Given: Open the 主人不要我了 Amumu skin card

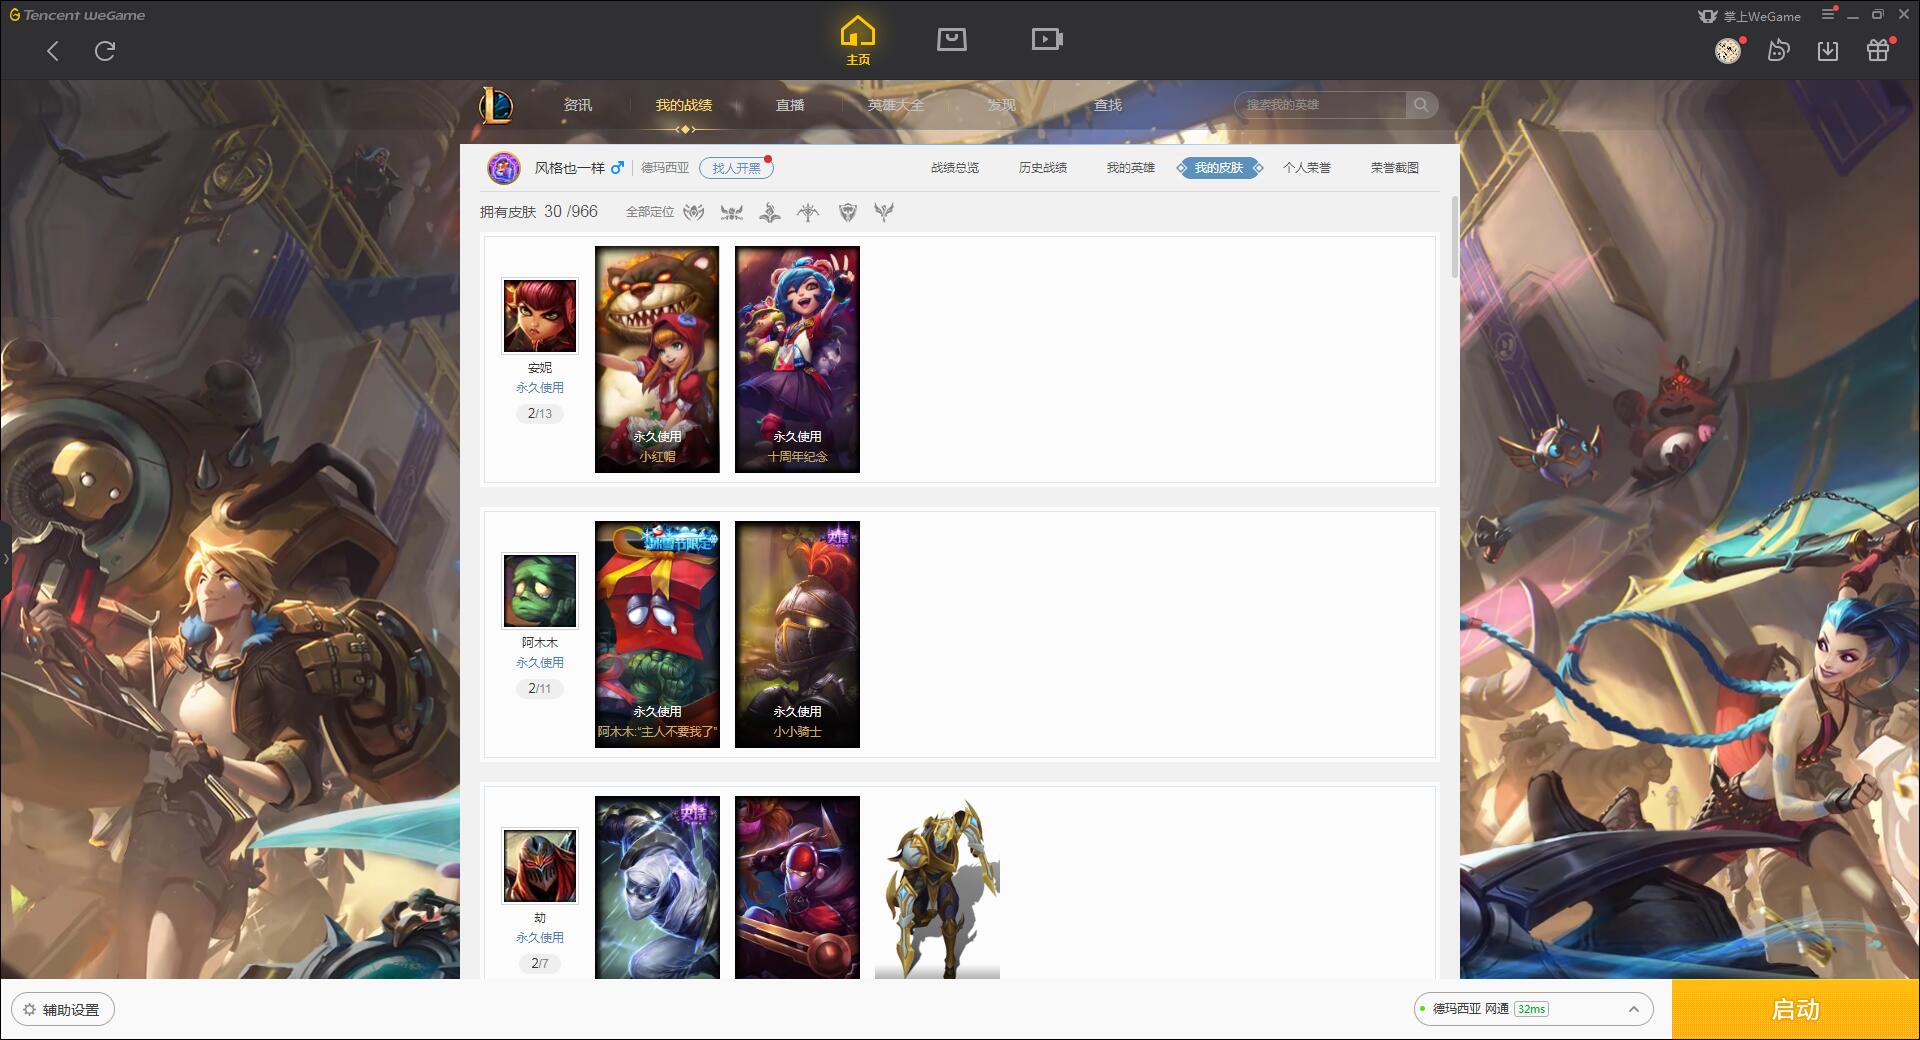Looking at the screenshot, I should [x=657, y=634].
